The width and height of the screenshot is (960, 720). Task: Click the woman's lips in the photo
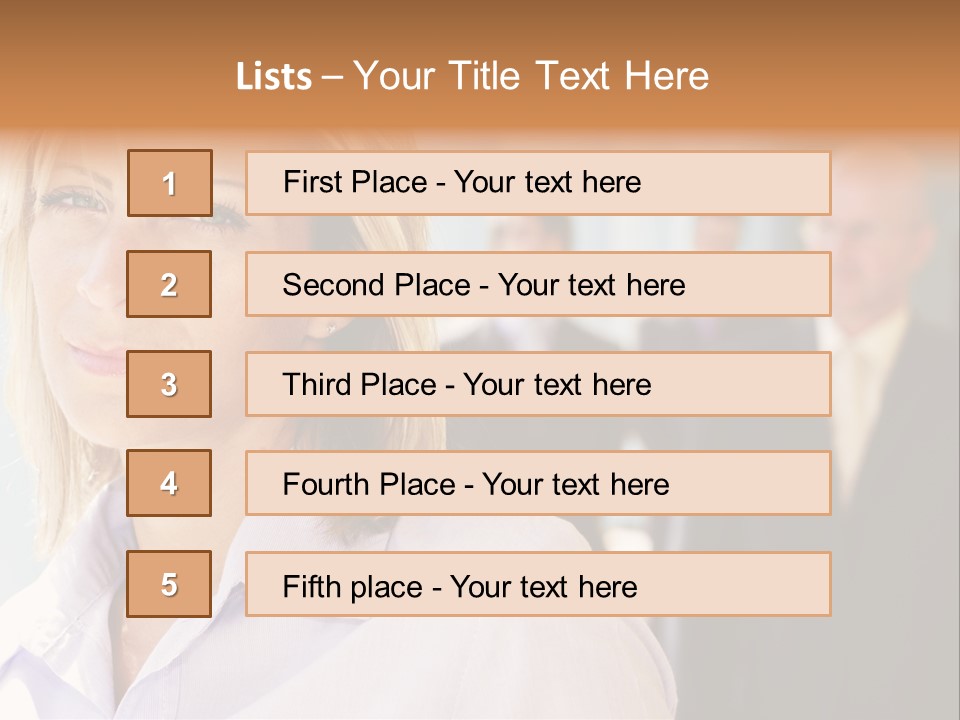click(97, 359)
